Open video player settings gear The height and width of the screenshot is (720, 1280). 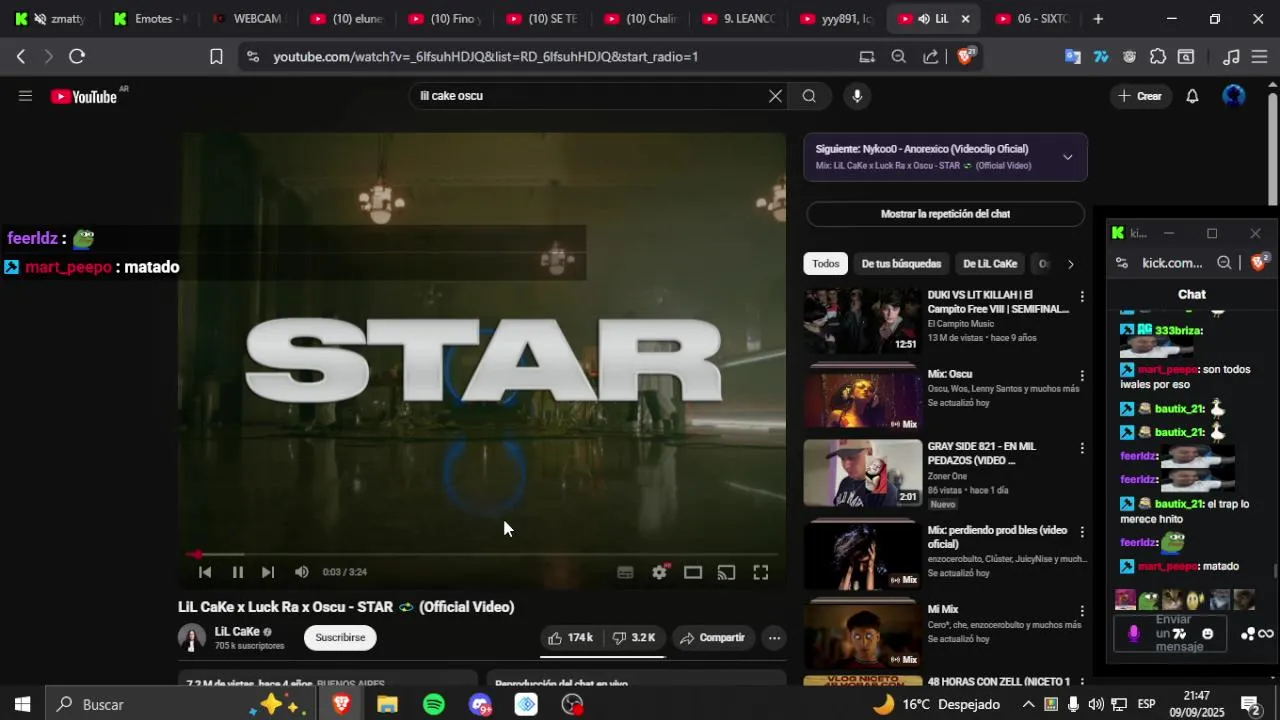click(x=659, y=572)
